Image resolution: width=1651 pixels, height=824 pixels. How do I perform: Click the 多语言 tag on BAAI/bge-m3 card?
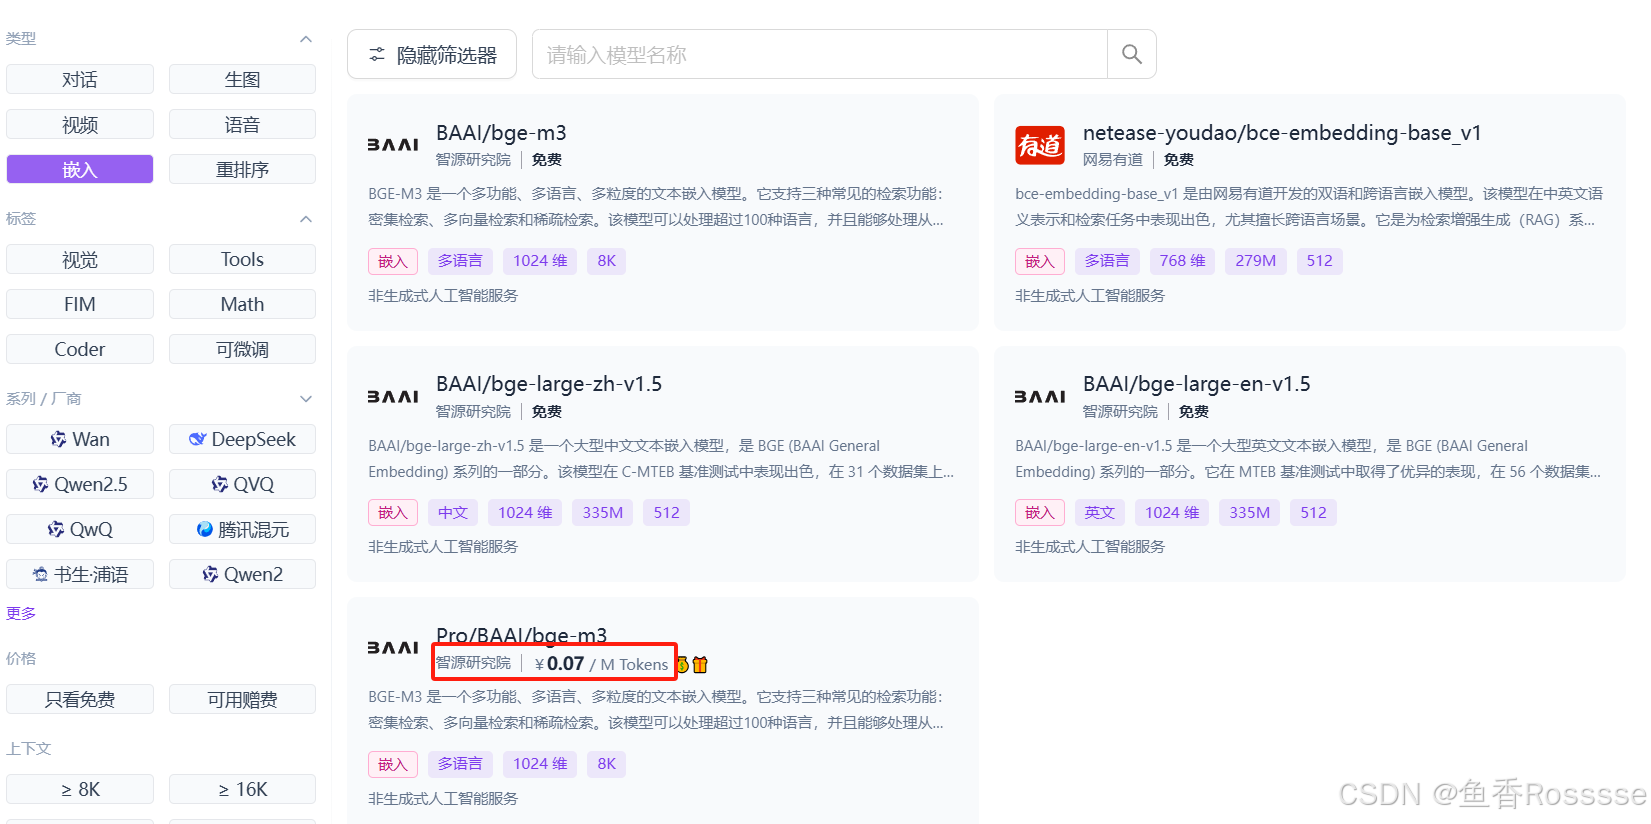[x=460, y=261]
